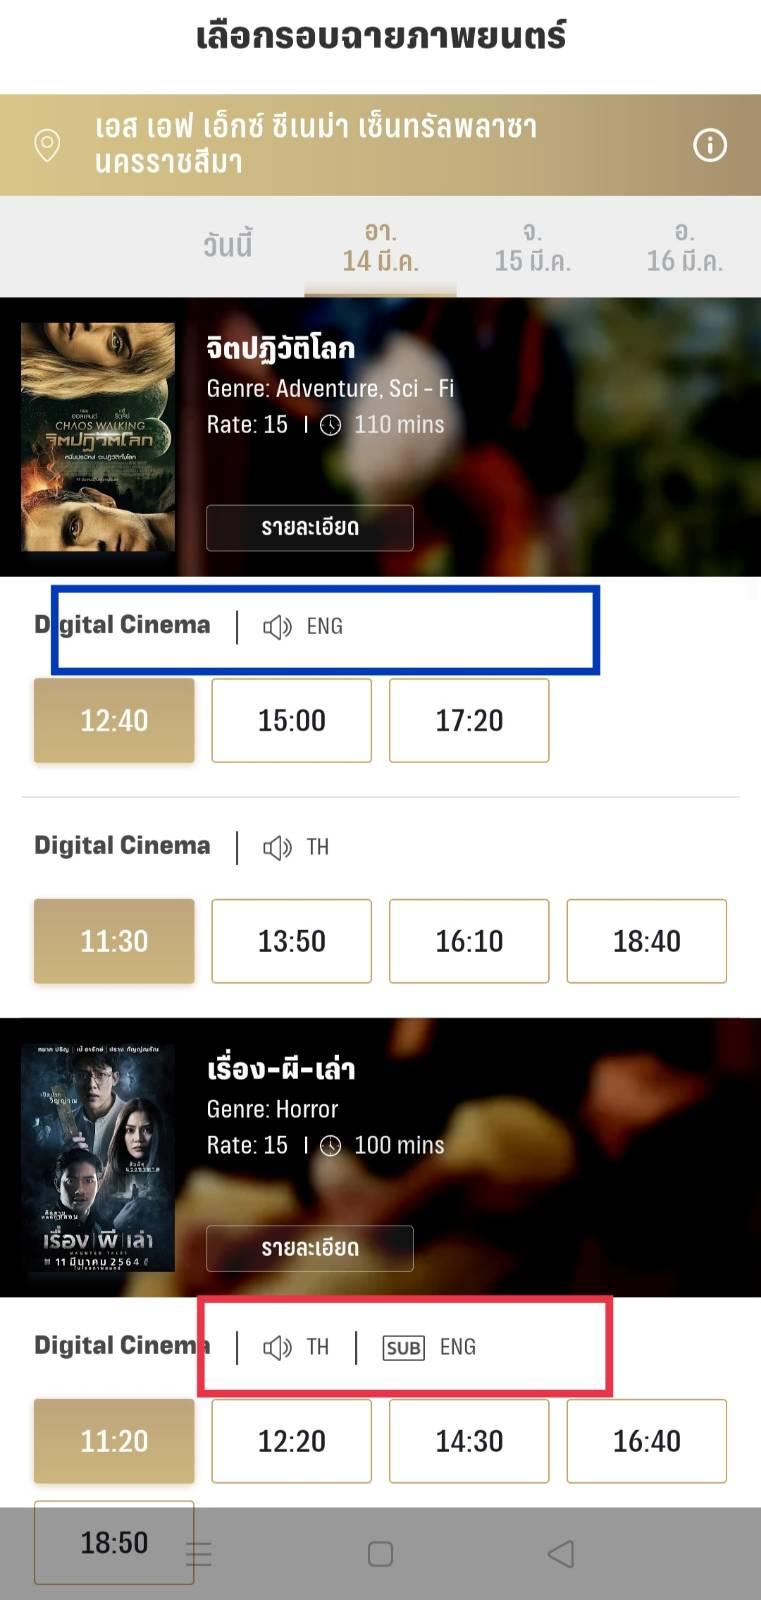Tap the TH audio speaker icon for Chaos Walking
The image size is (761, 1600).
pyautogui.click(x=277, y=848)
